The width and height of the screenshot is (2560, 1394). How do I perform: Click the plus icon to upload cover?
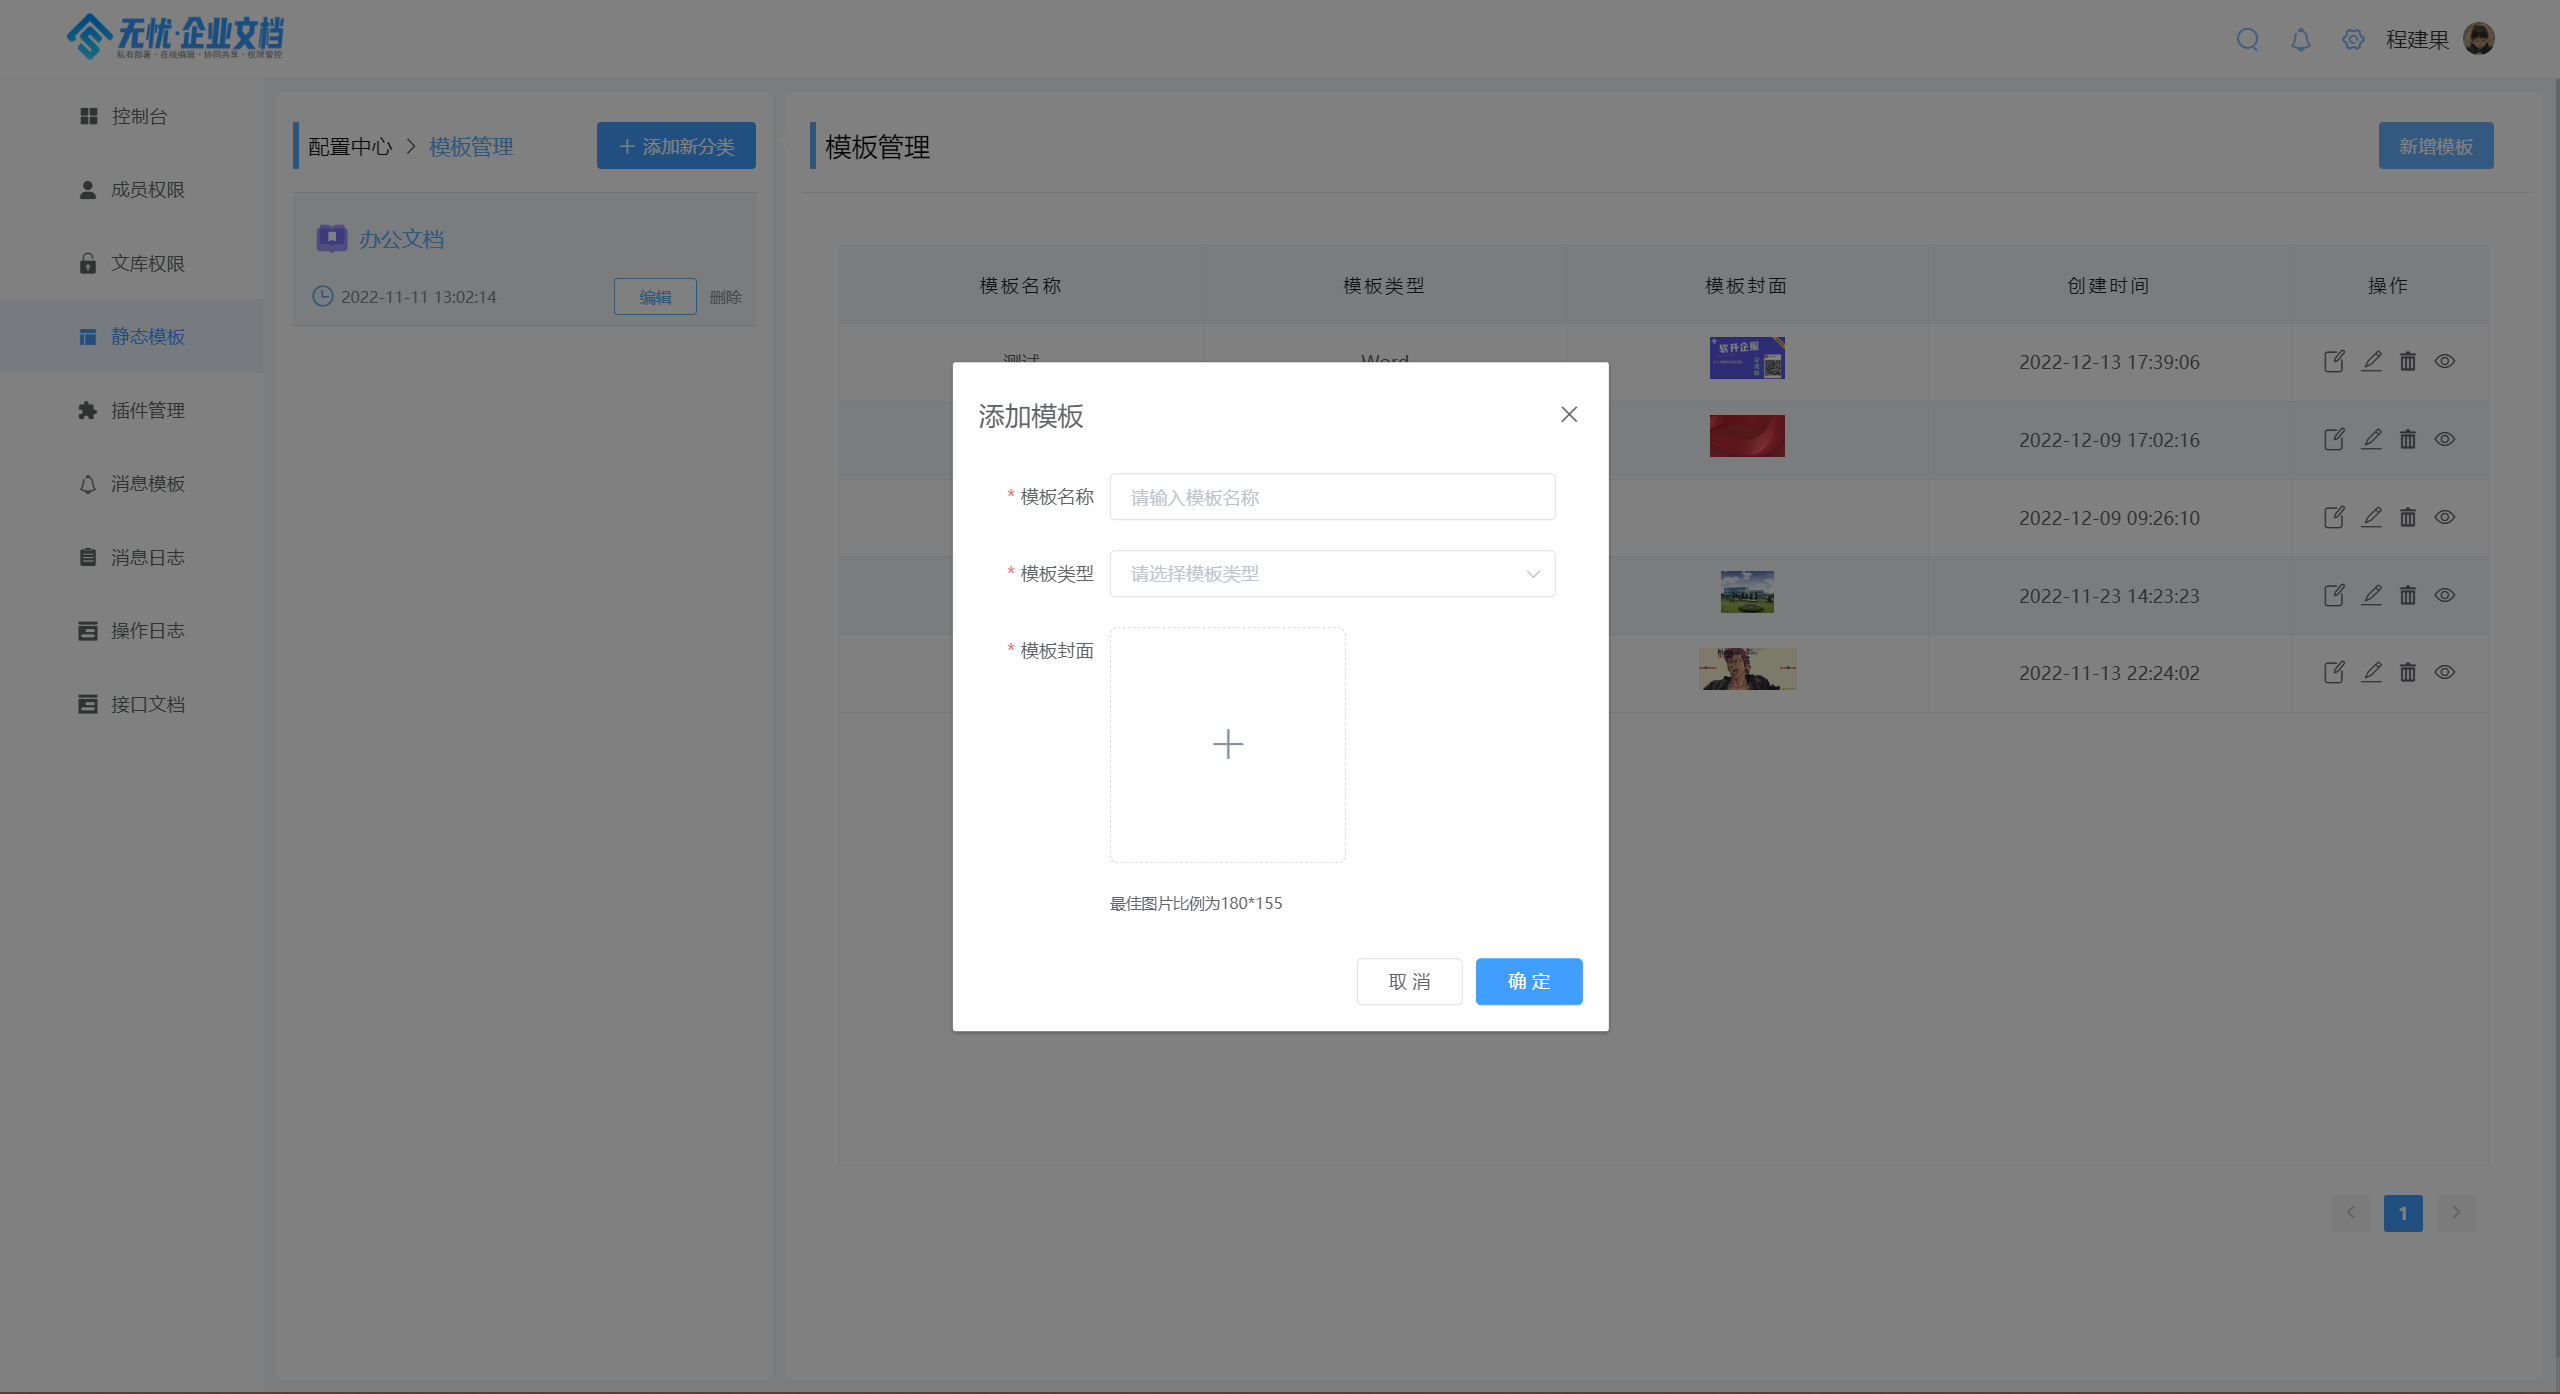[1227, 744]
